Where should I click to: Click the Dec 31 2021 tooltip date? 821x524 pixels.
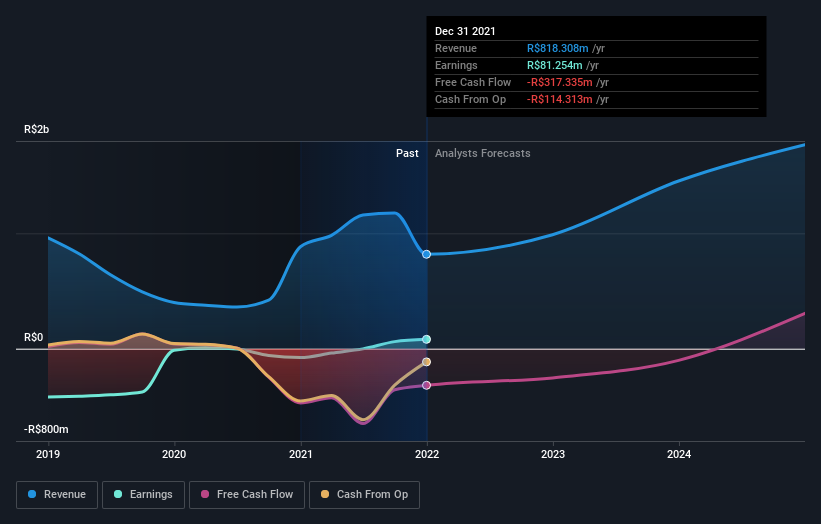click(465, 31)
